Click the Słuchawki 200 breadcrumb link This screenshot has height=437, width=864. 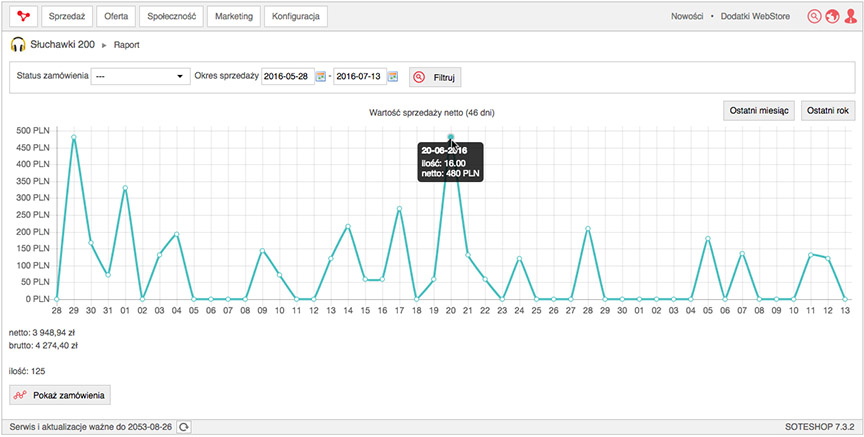click(x=62, y=45)
